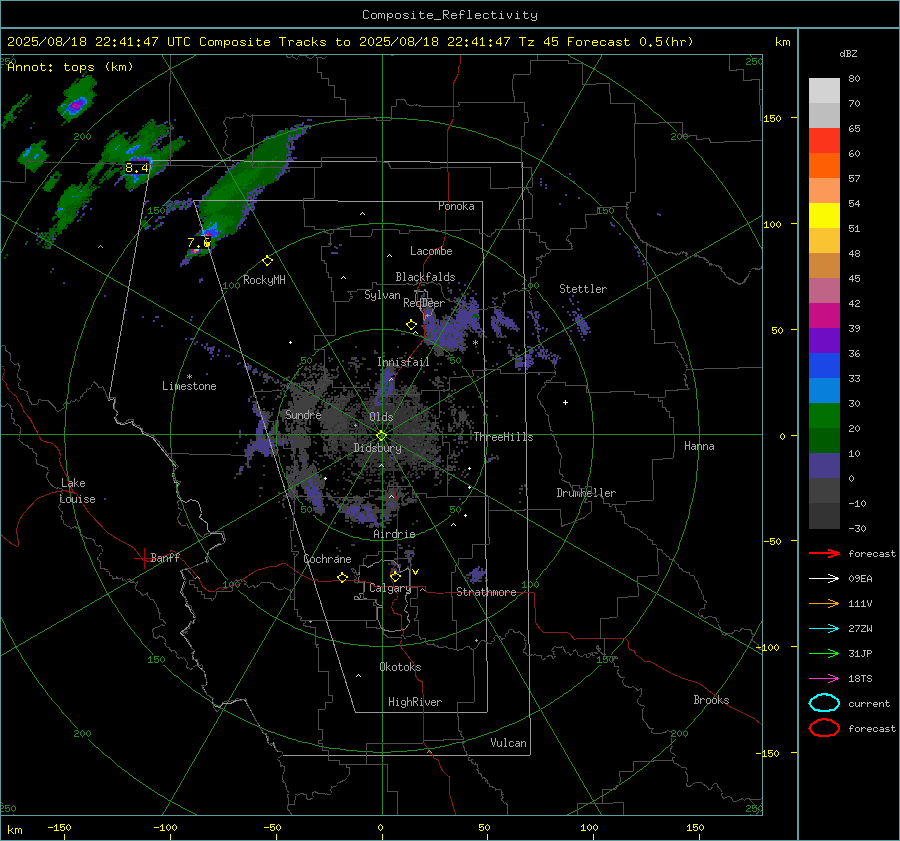900x841 pixels.
Task: Click the white 09EA arrow in legend
Action: click(x=824, y=579)
